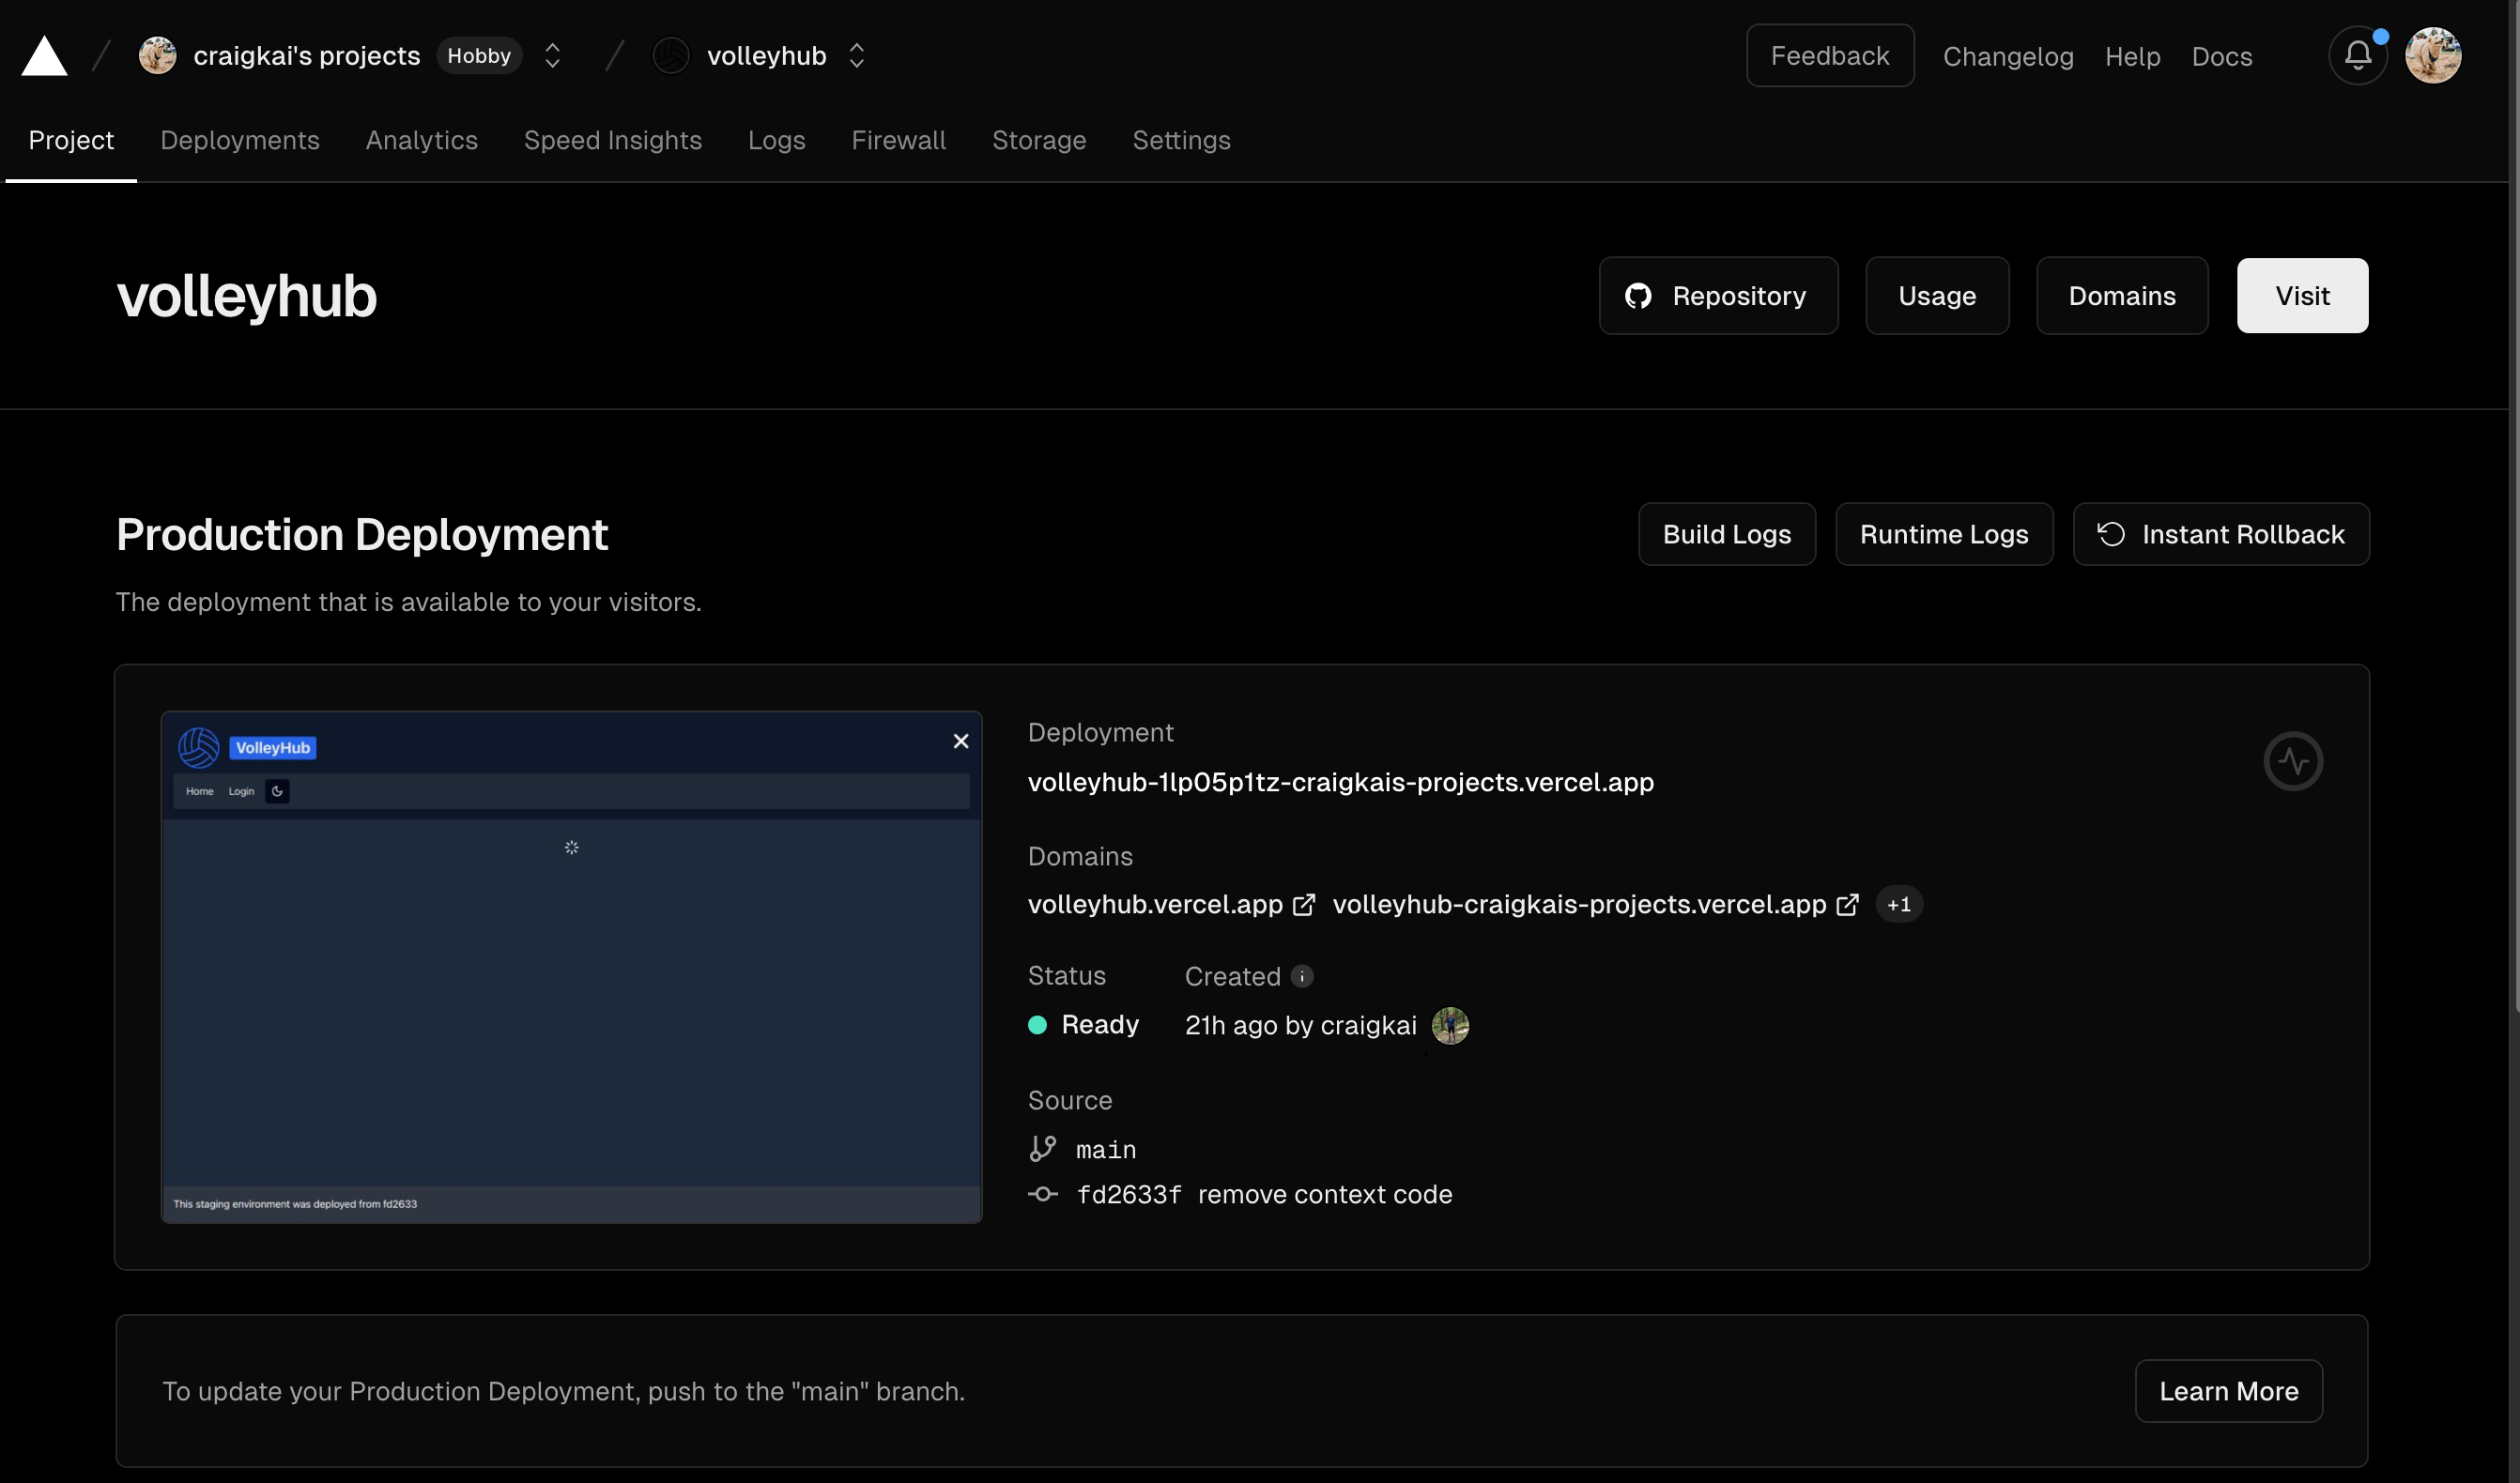The height and width of the screenshot is (1483, 2520).
Task: Expand the team switcher chevrons
Action: pyautogui.click(x=552, y=56)
